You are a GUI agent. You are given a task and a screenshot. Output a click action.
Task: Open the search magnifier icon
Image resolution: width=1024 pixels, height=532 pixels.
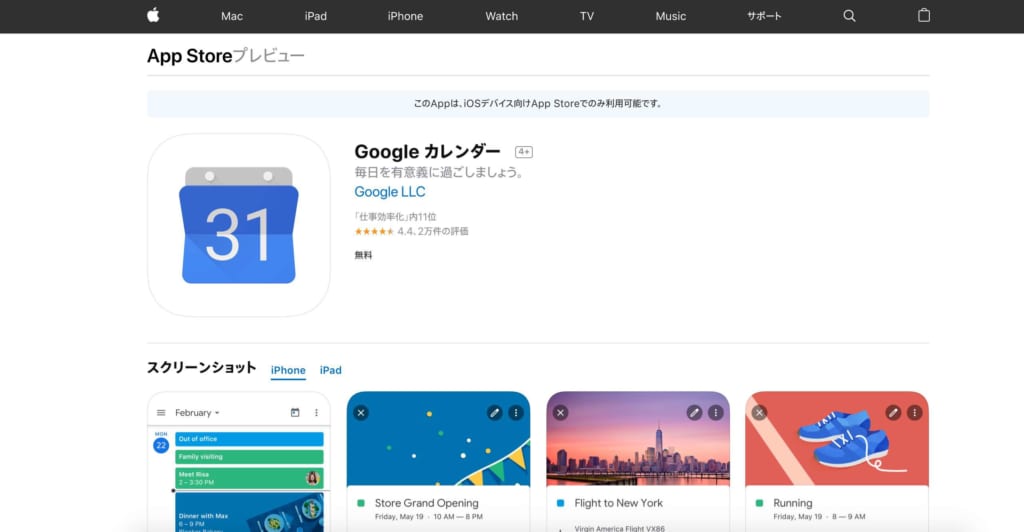(x=849, y=16)
